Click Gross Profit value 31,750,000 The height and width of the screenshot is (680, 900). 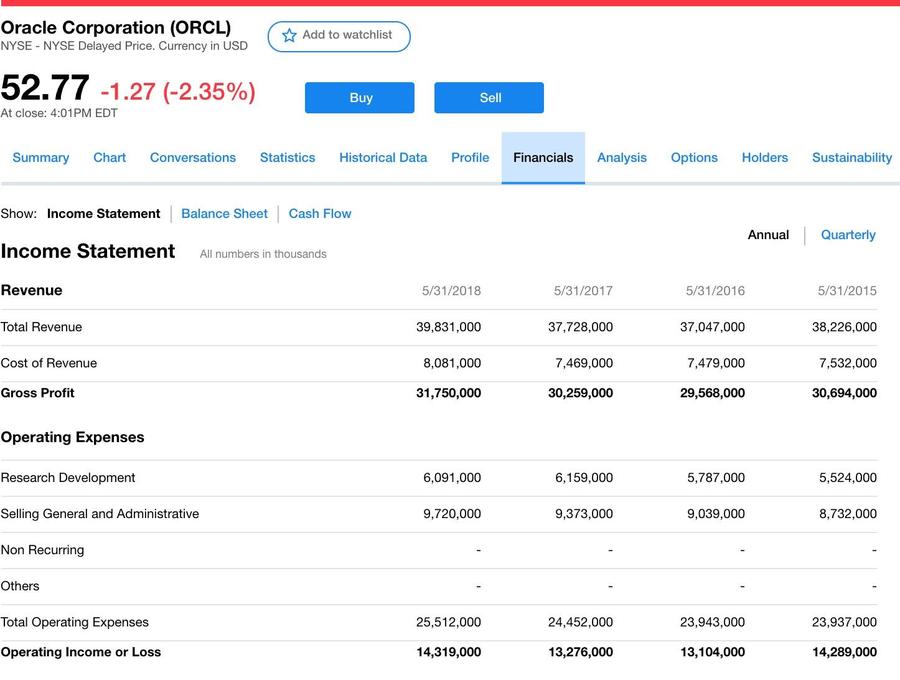[x=448, y=393]
